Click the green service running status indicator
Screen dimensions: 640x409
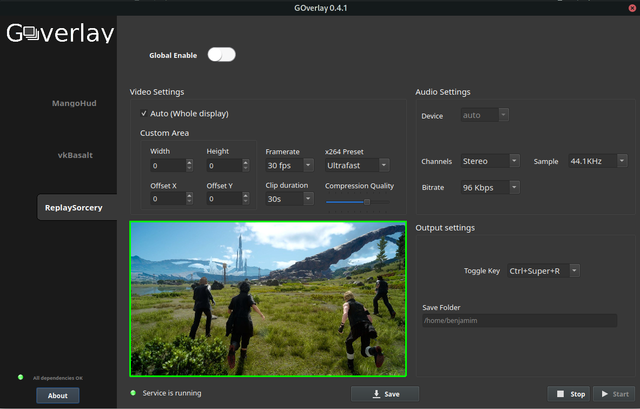tap(134, 393)
